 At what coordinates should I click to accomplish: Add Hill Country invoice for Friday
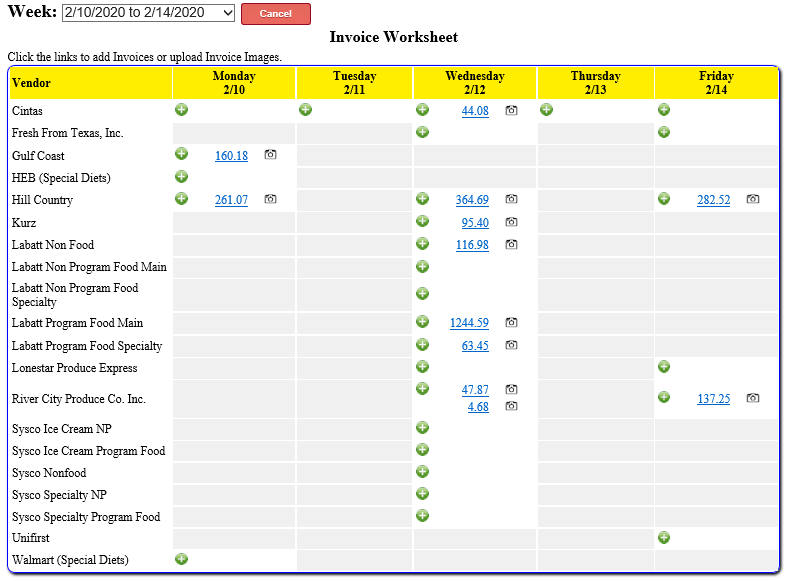click(664, 199)
